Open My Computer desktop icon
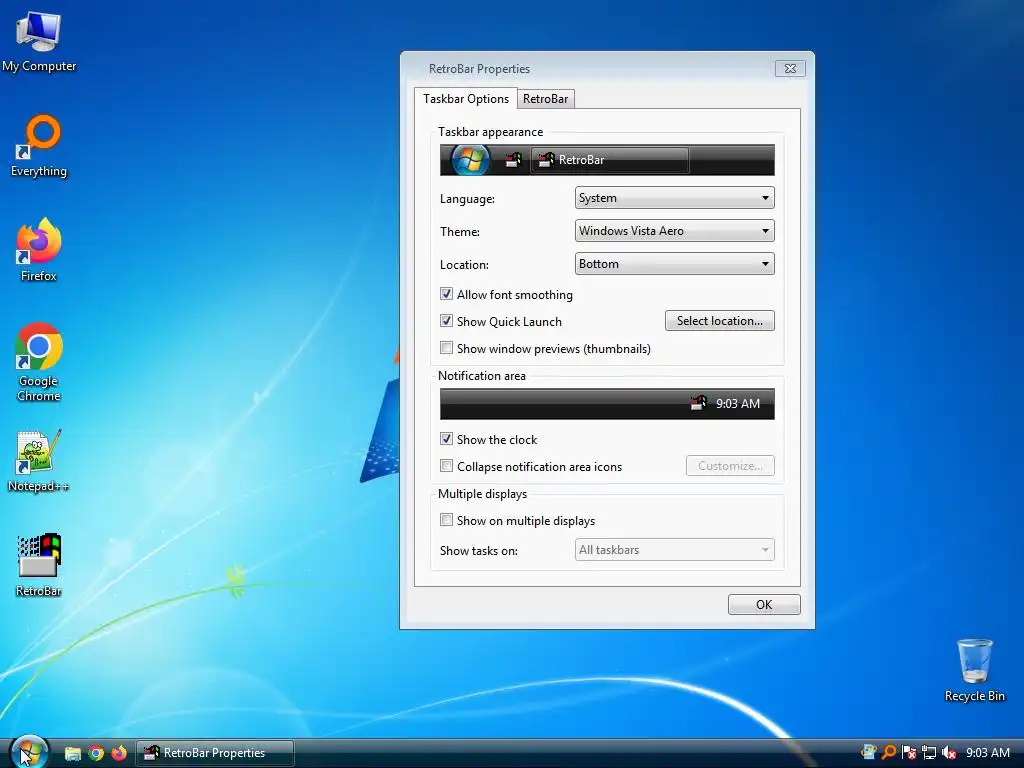Image resolution: width=1024 pixels, height=768 pixels. 39,41
